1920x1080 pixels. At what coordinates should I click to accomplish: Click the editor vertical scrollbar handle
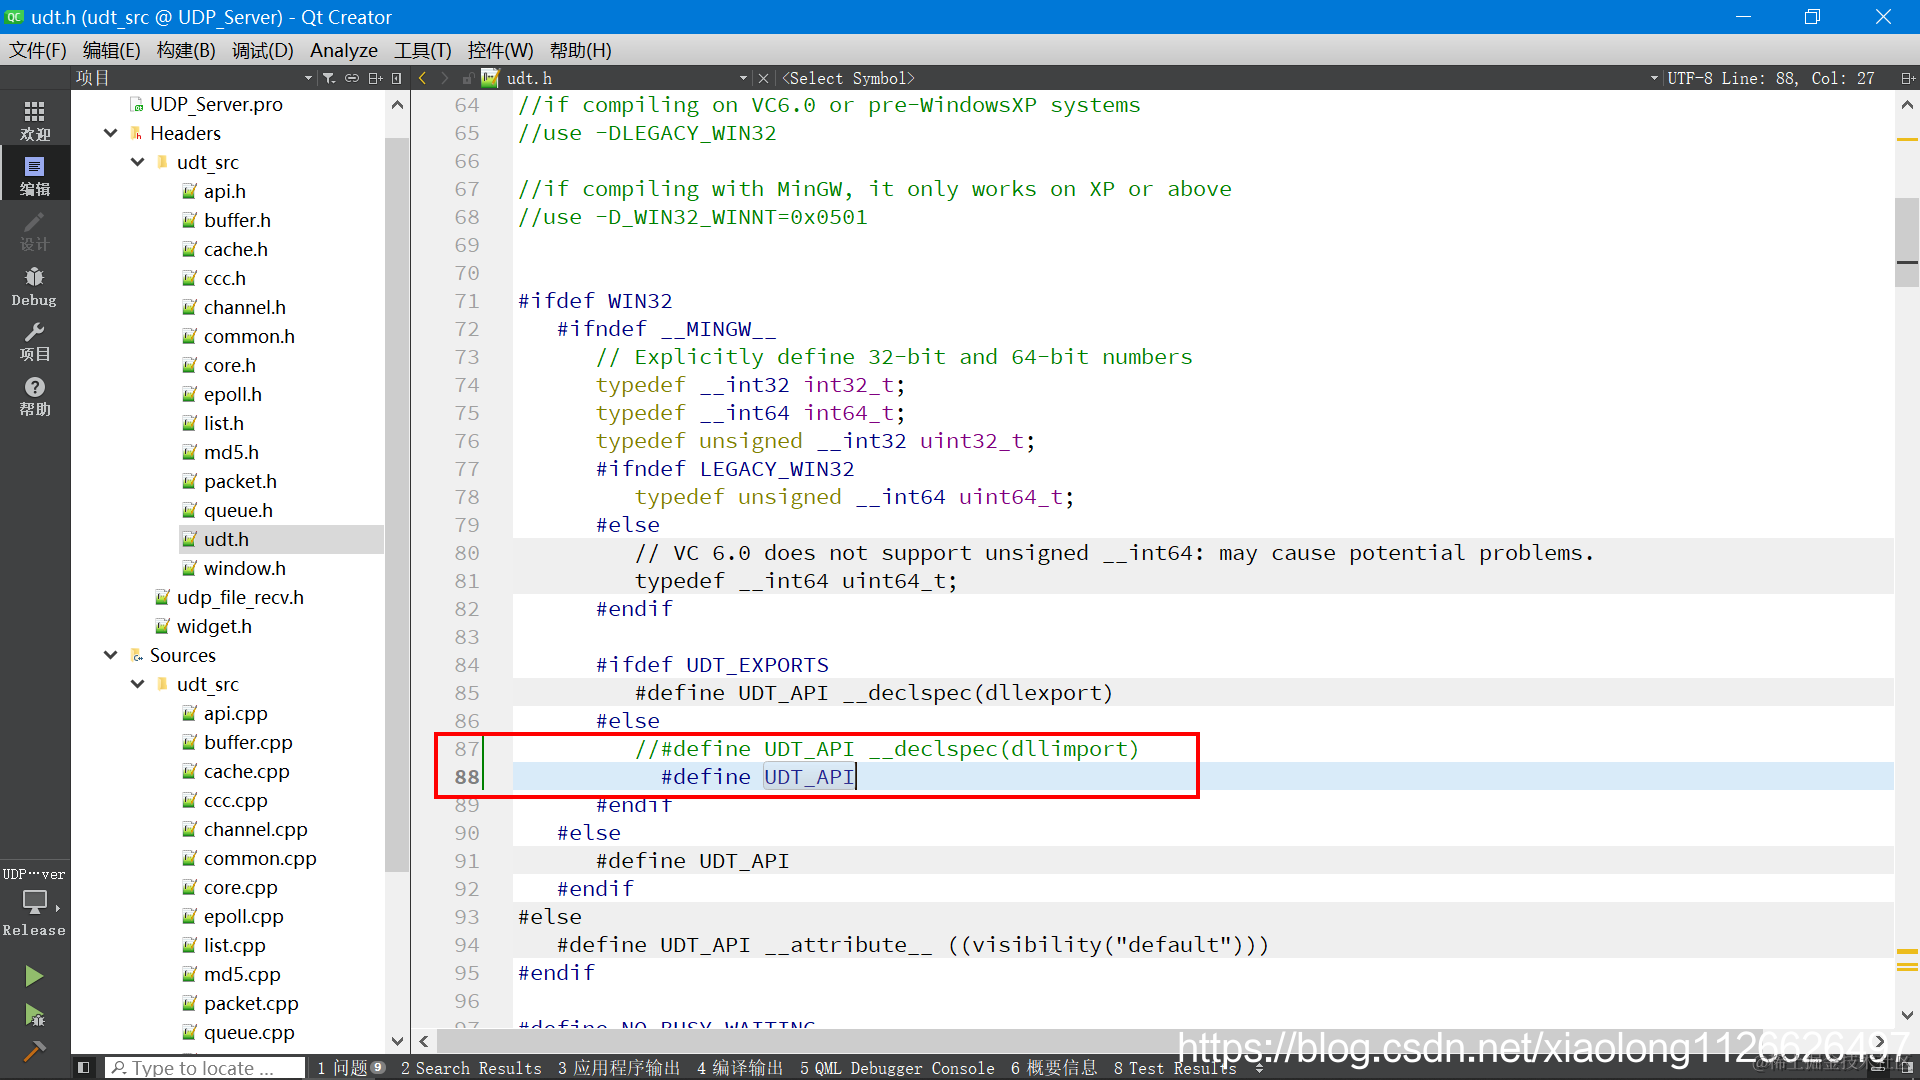pos(1906,240)
